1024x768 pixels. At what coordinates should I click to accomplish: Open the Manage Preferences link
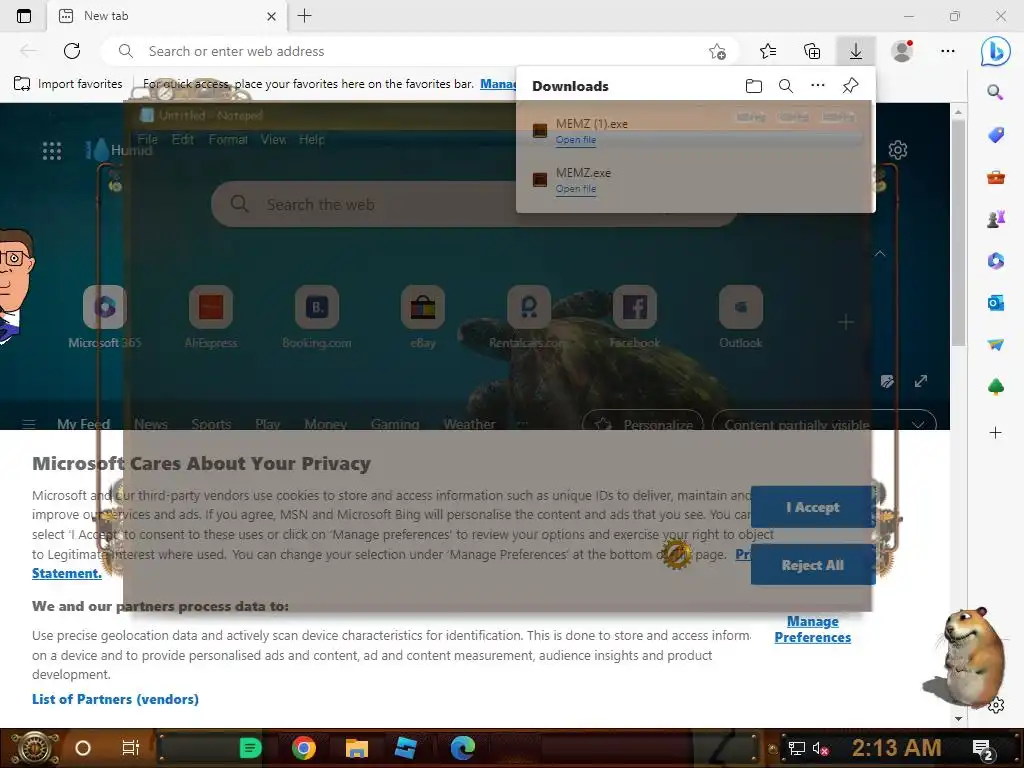812,629
